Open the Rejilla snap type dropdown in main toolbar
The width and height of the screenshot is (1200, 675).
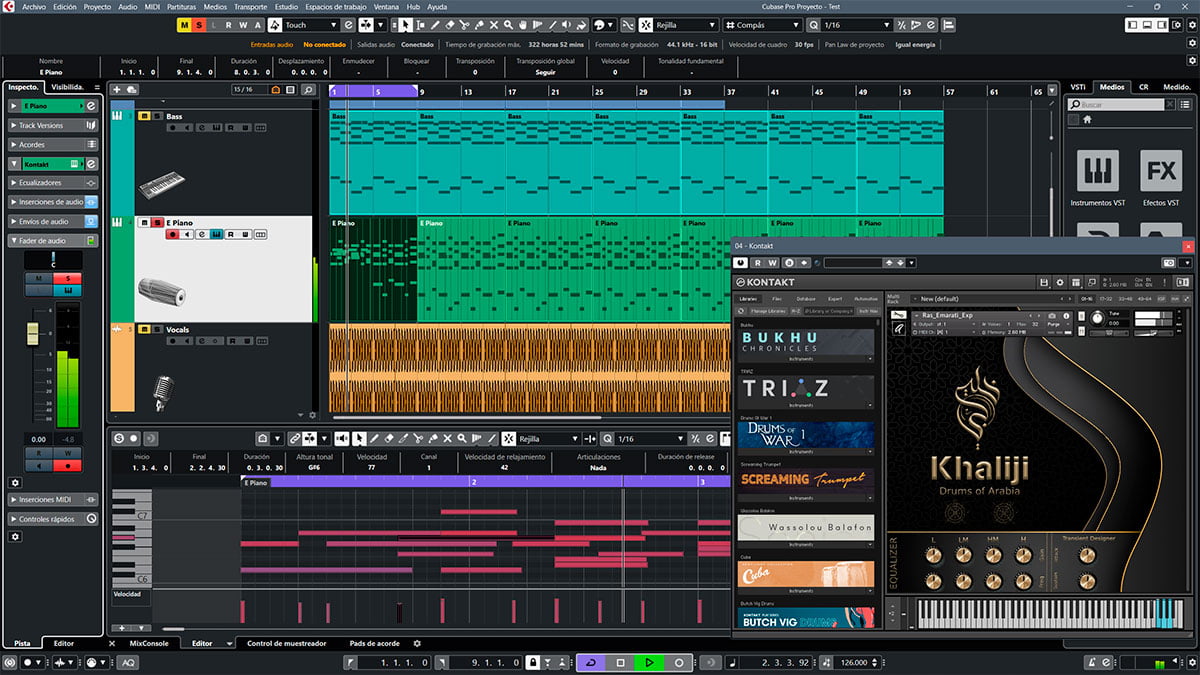(x=686, y=24)
